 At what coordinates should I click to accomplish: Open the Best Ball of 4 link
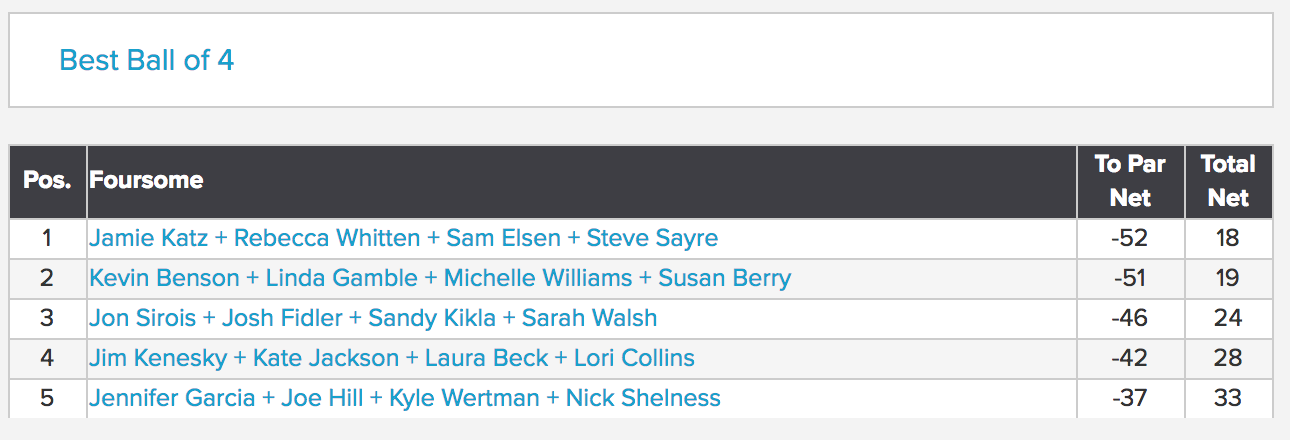point(147,60)
